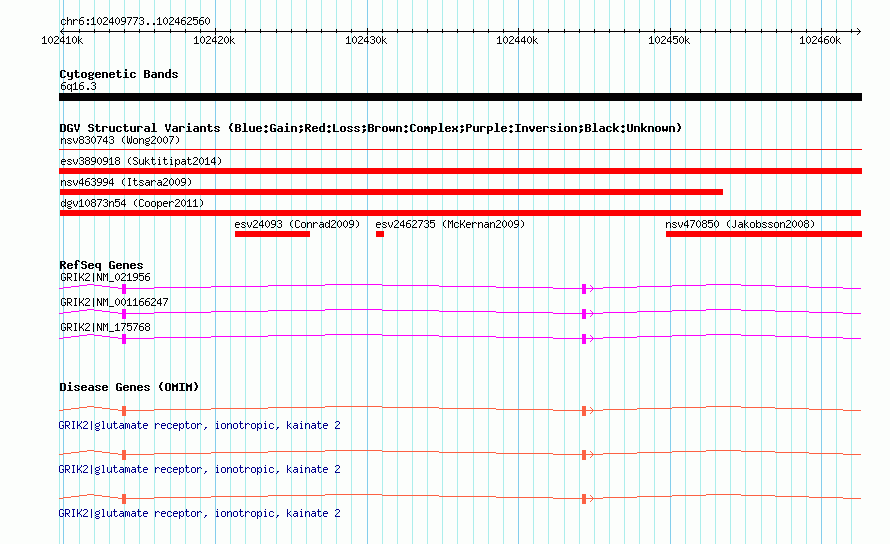Click the left exon on third OMIM GRIK2 track
This screenshot has width=890, height=544.
[x=124, y=499]
